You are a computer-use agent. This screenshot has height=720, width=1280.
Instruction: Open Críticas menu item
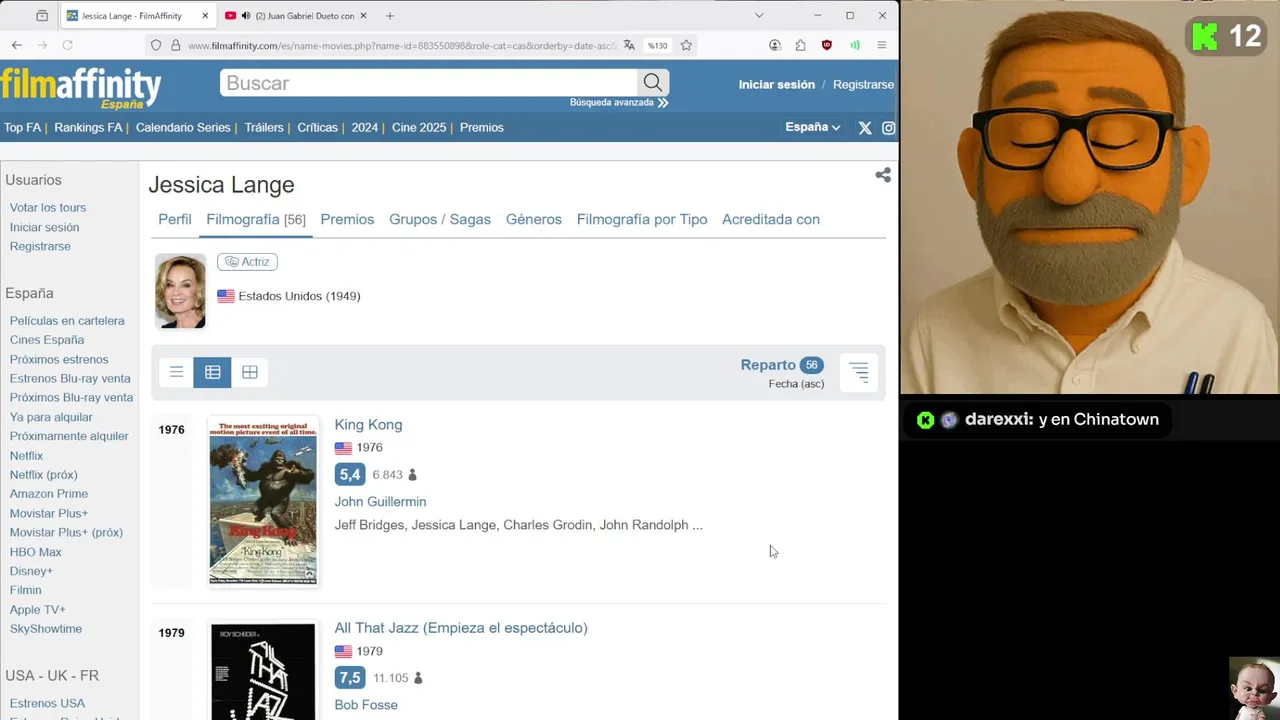click(x=318, y=128)
